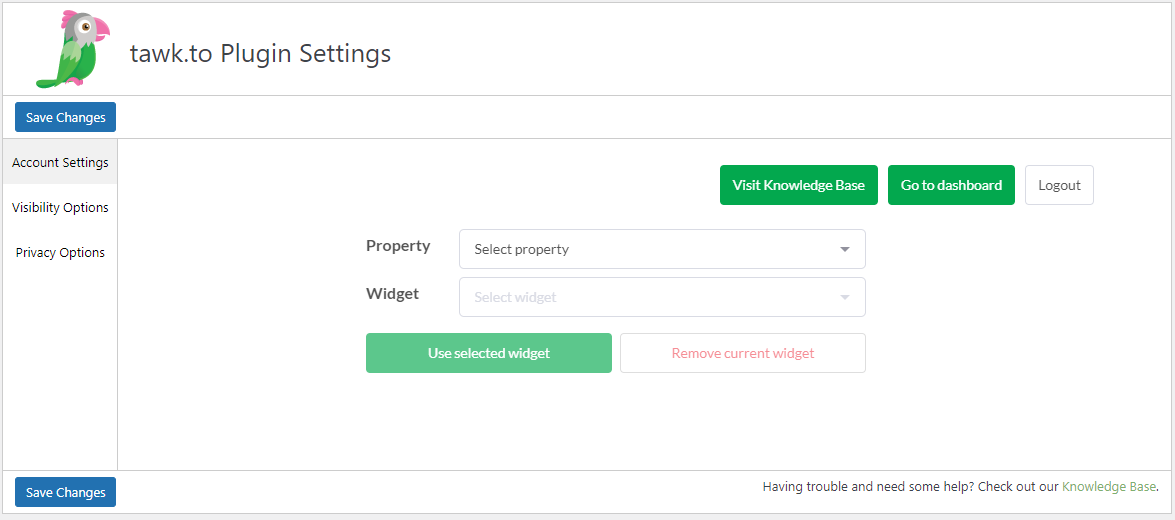The image size is (1175, 520).
Task: Apply with Use selected widget button
Action: tap(489, 353)
